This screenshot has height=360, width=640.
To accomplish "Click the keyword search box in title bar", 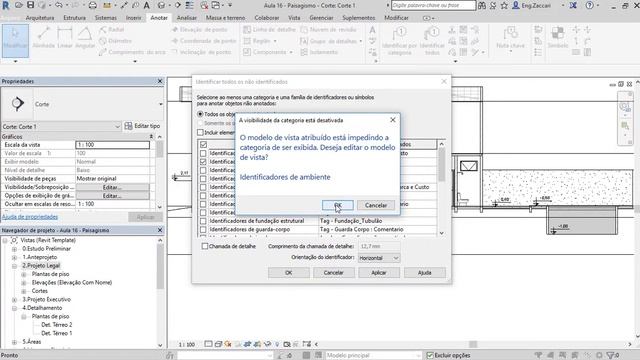I will pyautogui.click(x=433, y=5).
